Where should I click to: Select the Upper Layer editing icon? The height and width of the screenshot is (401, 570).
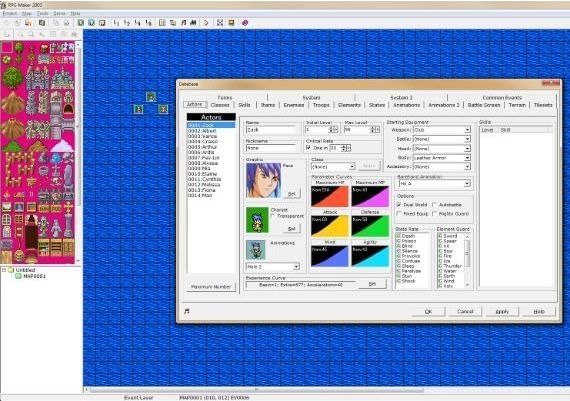pyautogui.click(x=92, y=23)
